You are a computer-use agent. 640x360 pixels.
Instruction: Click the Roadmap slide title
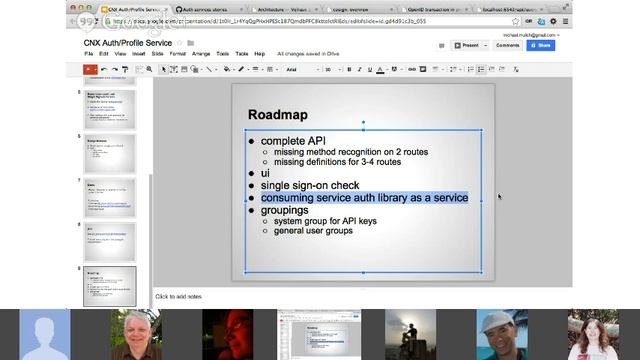(278, 115)
